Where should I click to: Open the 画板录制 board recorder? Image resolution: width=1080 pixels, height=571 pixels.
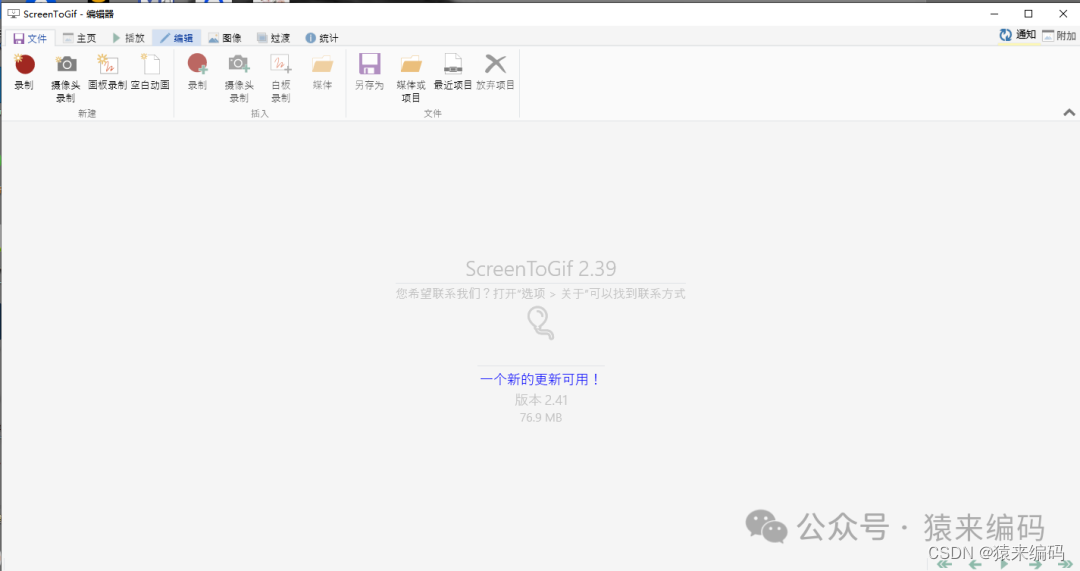[107, 72]
